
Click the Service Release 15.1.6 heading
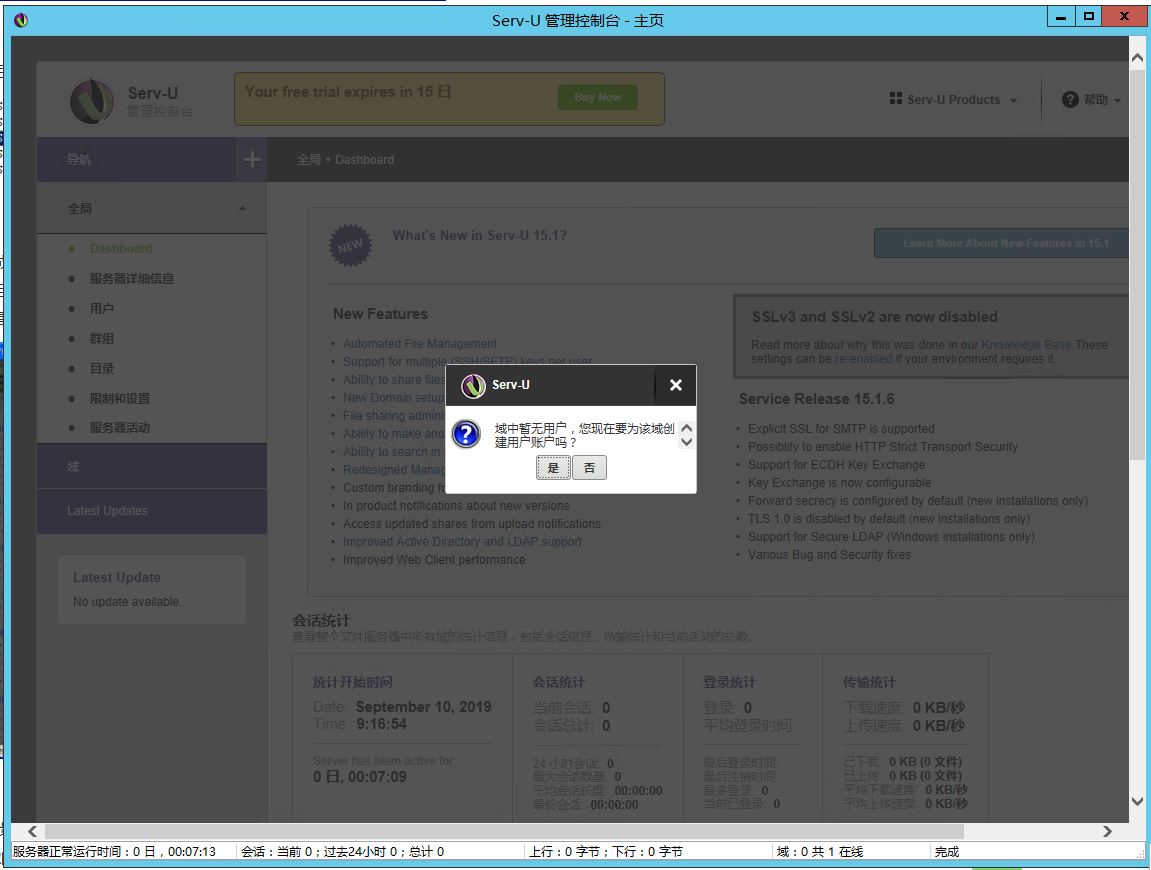pos(816,399)
